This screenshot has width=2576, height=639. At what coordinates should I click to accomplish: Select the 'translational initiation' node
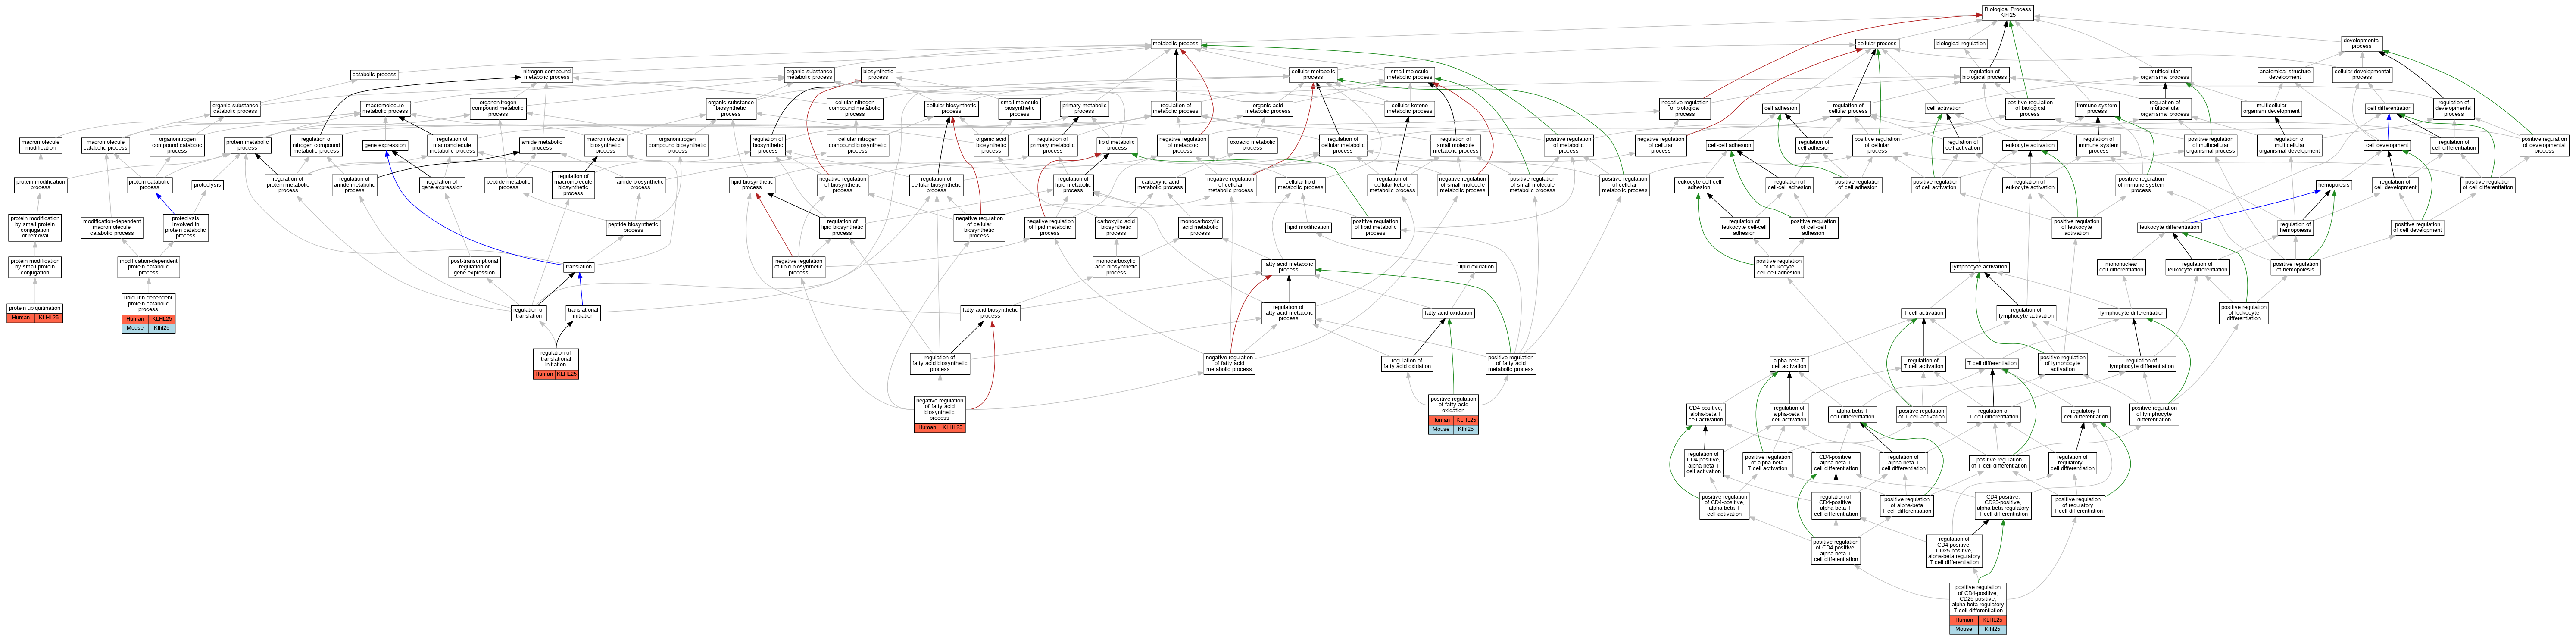[583, 312]
